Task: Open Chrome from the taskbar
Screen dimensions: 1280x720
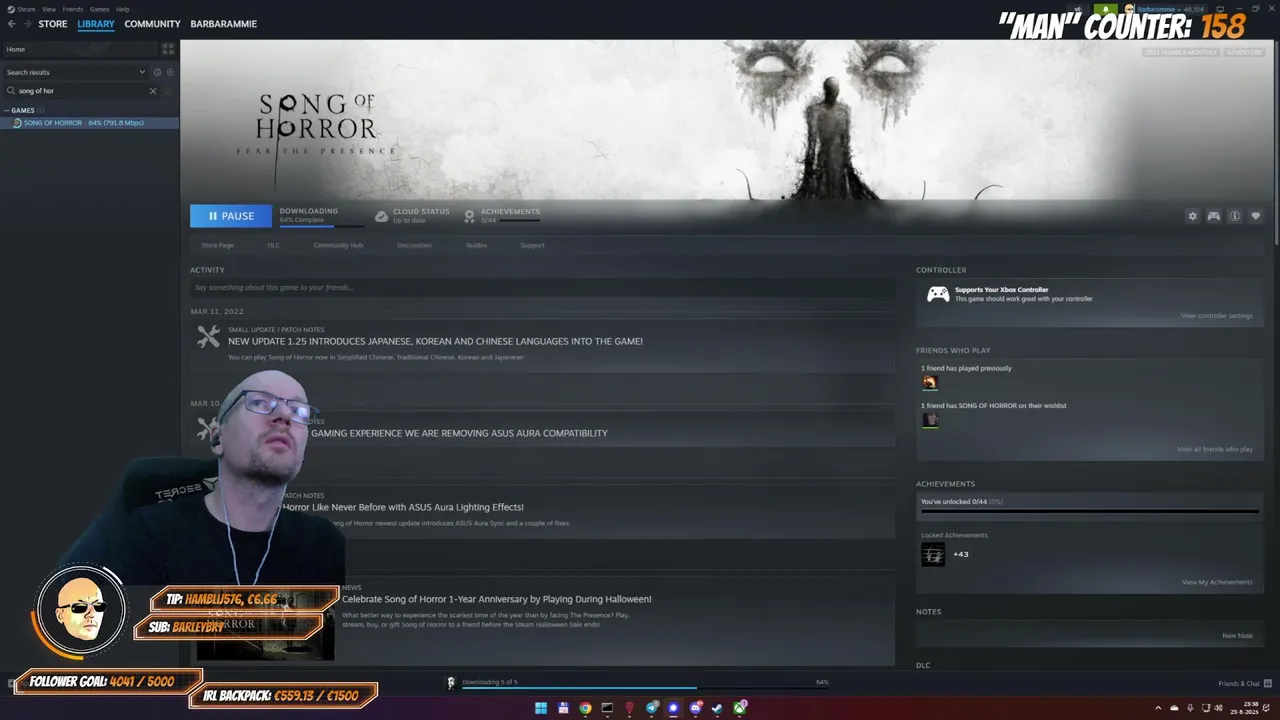Action: click(585, 708)
